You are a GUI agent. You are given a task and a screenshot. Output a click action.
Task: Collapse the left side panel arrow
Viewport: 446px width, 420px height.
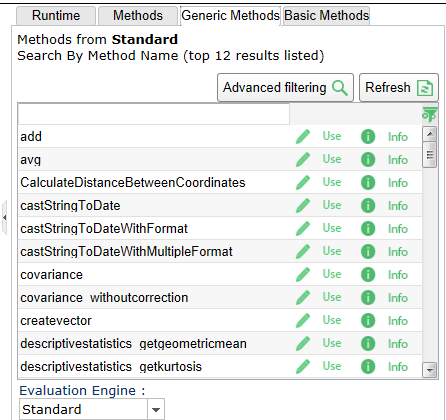click(x=4, y=217)
